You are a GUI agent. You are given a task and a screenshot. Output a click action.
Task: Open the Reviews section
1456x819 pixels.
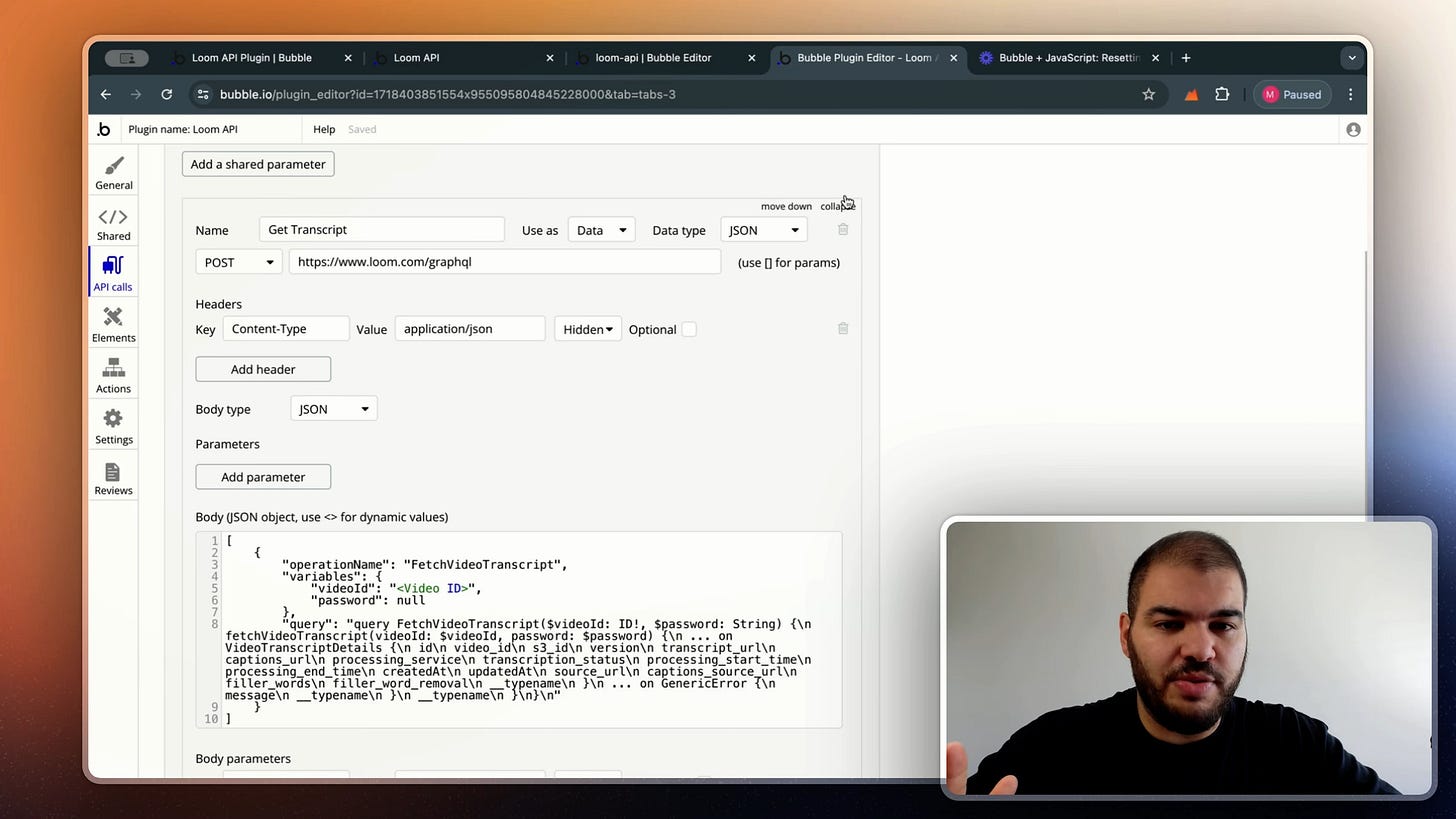click(113, 478)
